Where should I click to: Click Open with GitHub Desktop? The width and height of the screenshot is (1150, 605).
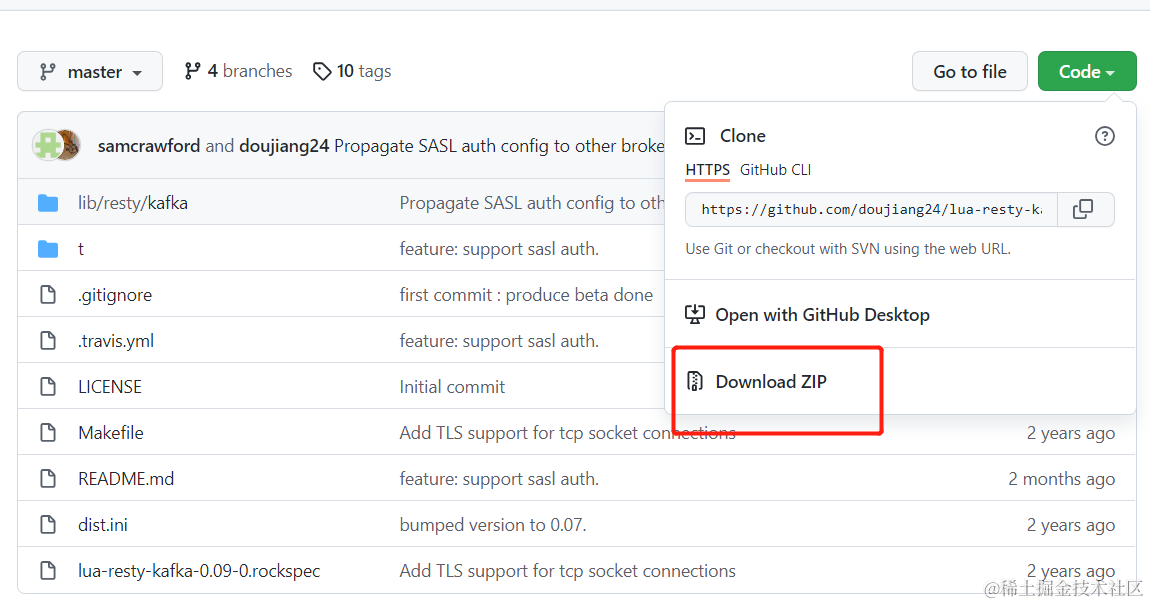click(x=822, y=315)
